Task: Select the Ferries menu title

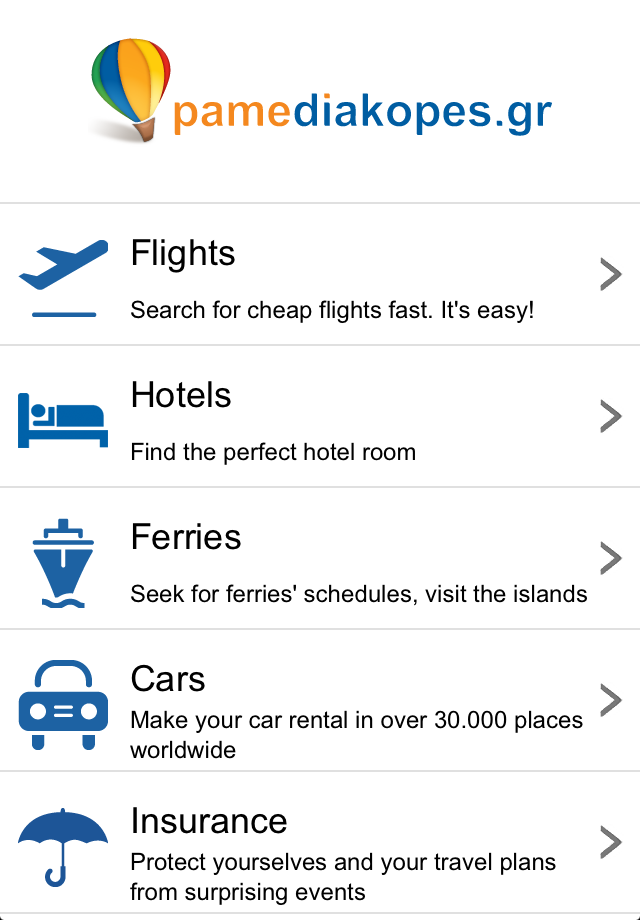Action: (x=186, y=537)
